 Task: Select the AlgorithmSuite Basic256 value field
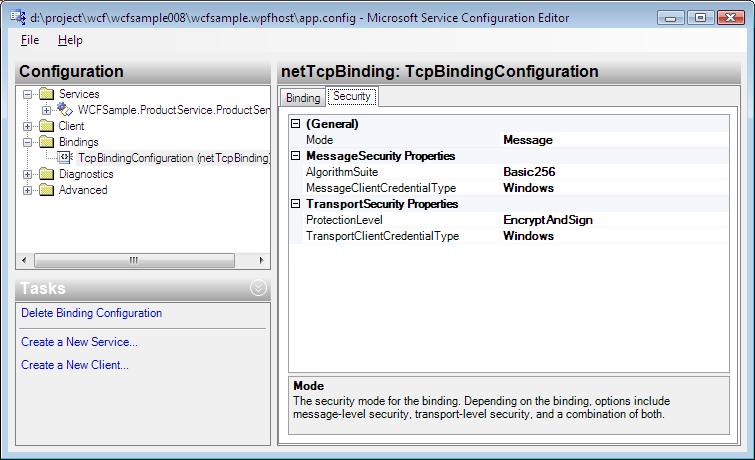click(614, 172)
